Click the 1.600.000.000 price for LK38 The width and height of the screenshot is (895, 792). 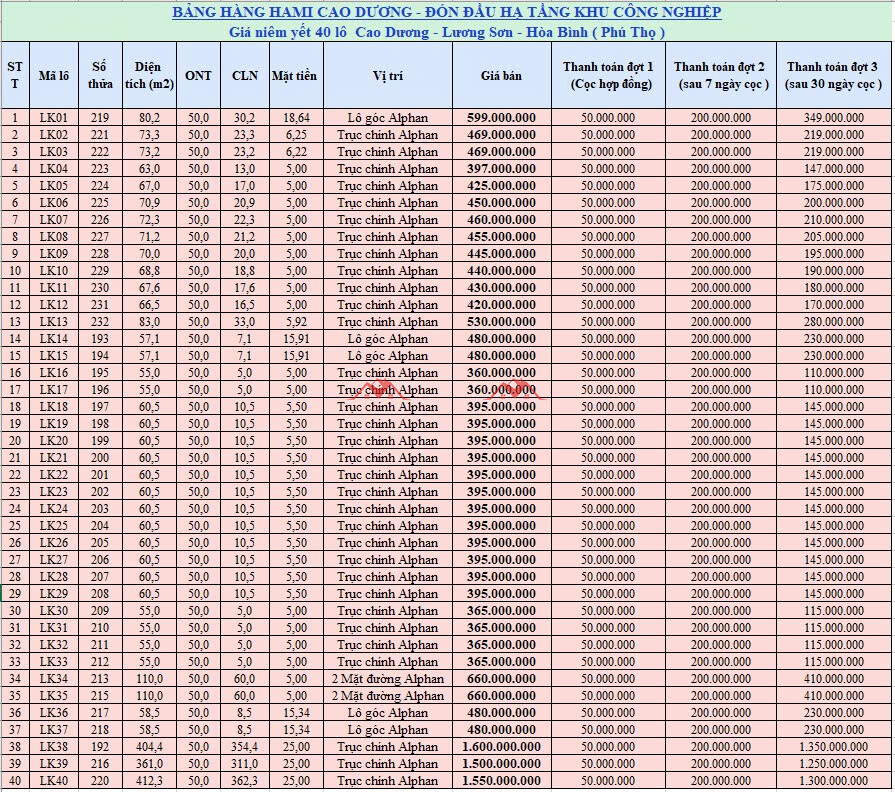coord(501,747)
